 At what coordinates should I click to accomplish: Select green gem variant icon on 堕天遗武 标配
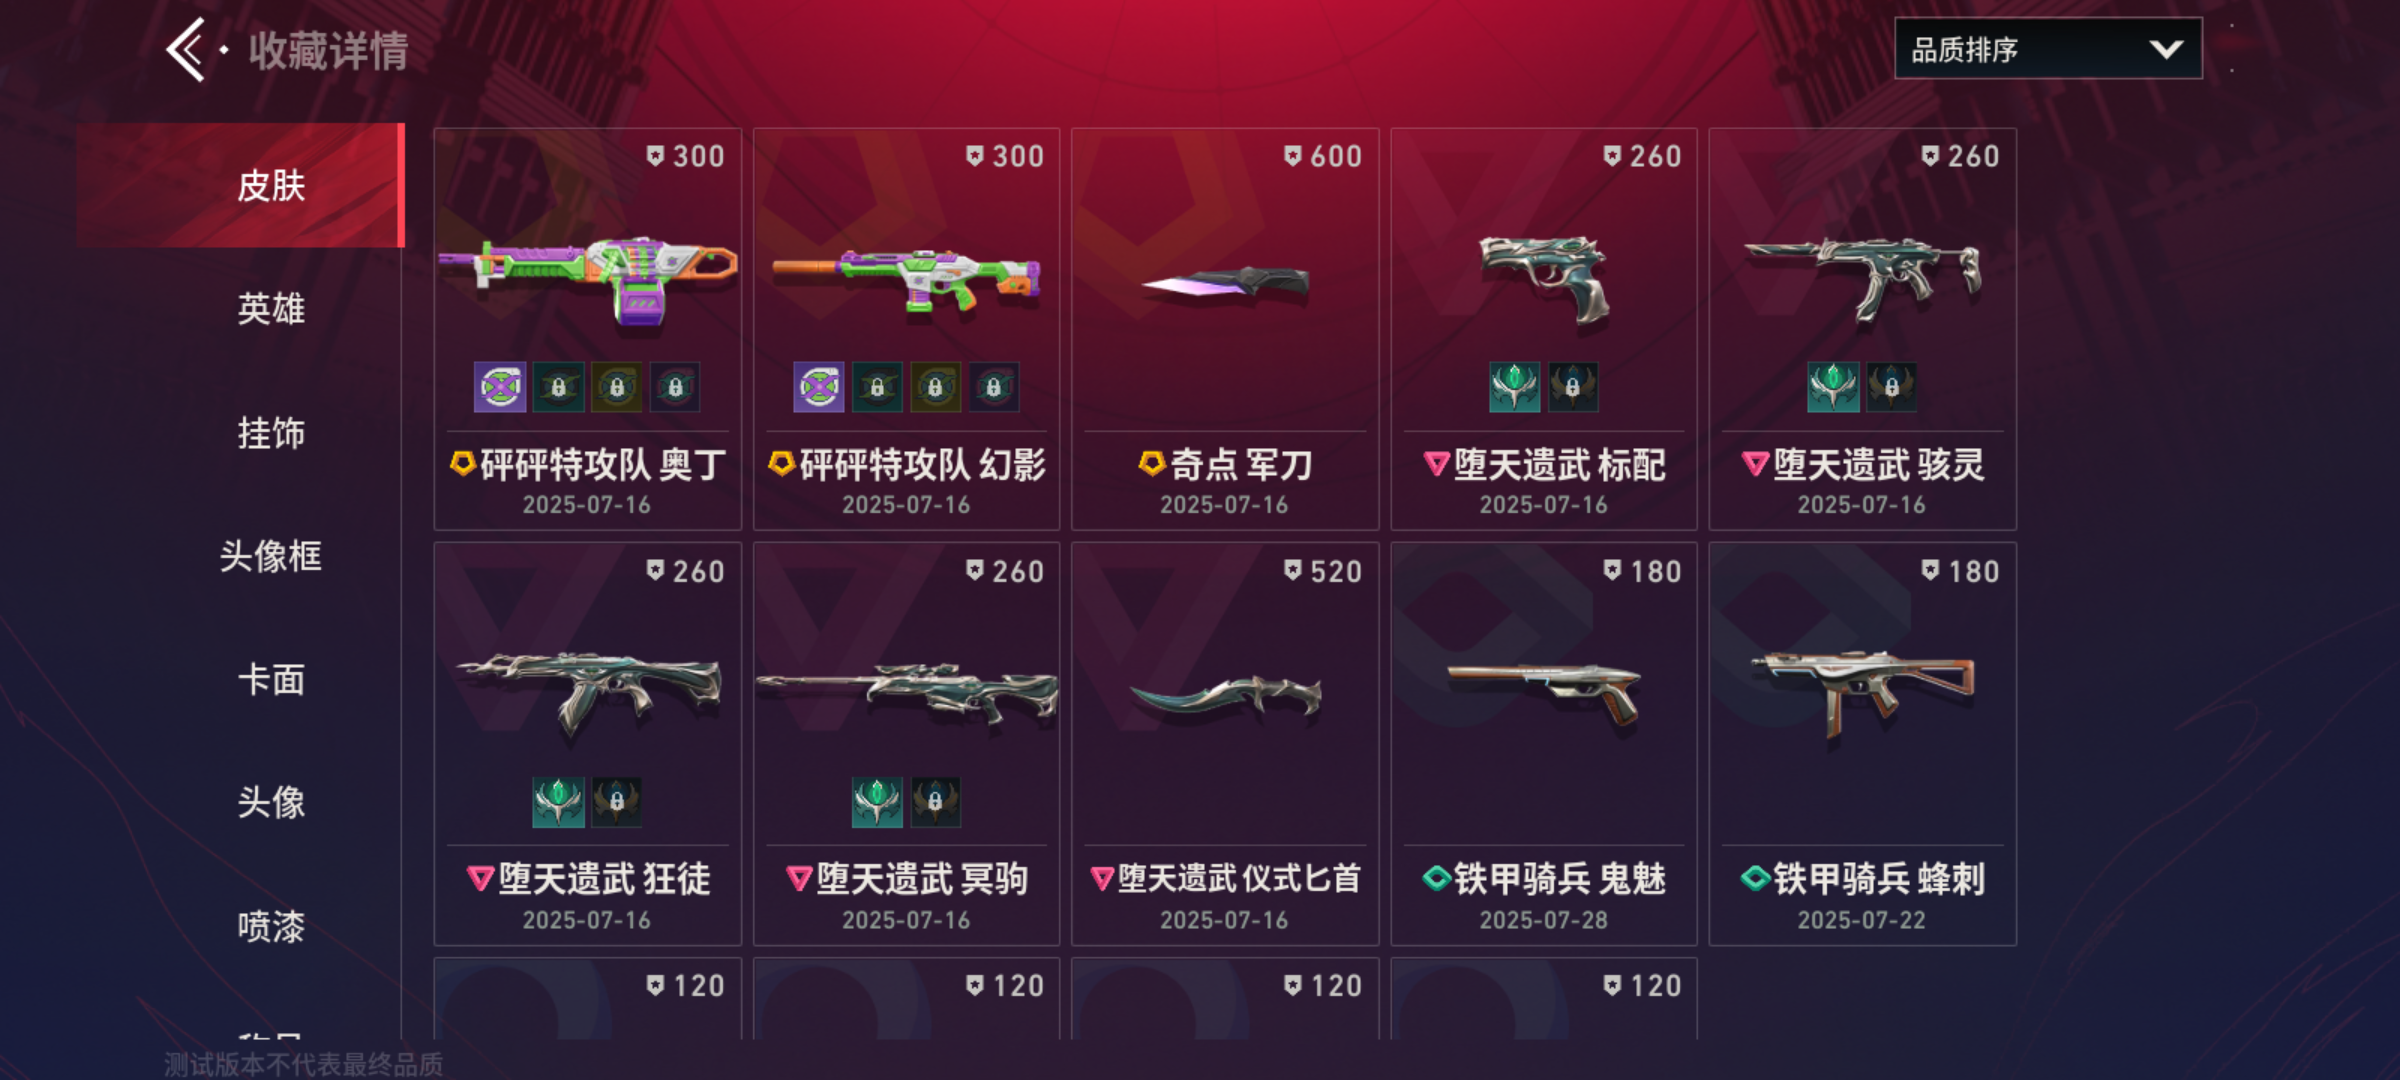click(x=1514, y=387)
